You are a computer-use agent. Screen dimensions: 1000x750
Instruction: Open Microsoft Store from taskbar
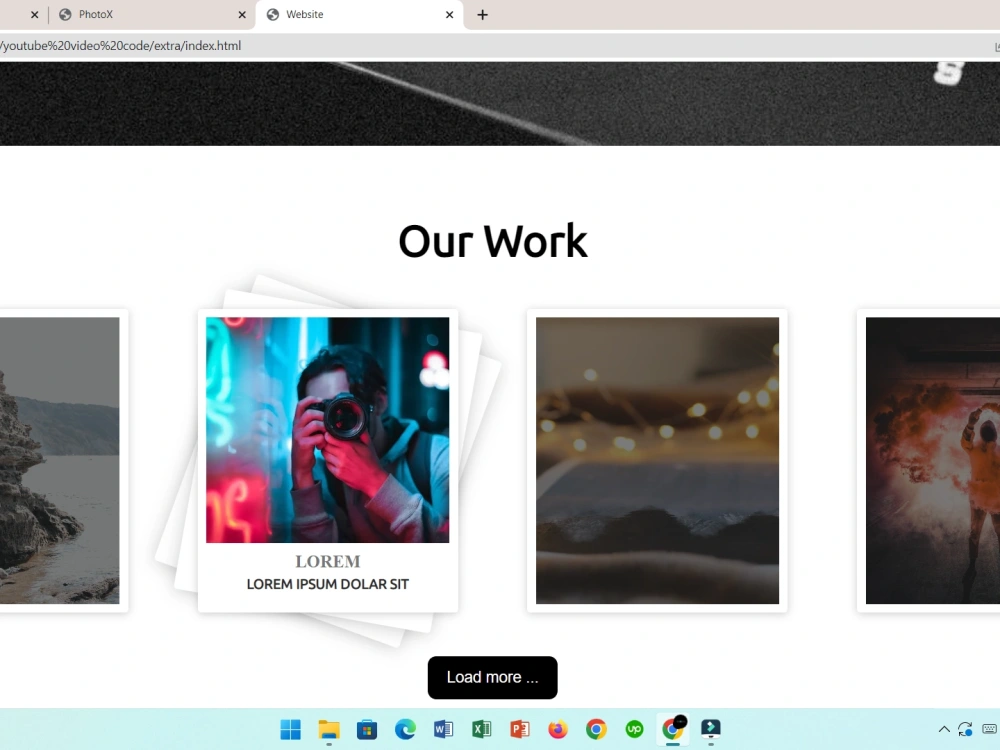pyautogui.click(x=367, y=729)
